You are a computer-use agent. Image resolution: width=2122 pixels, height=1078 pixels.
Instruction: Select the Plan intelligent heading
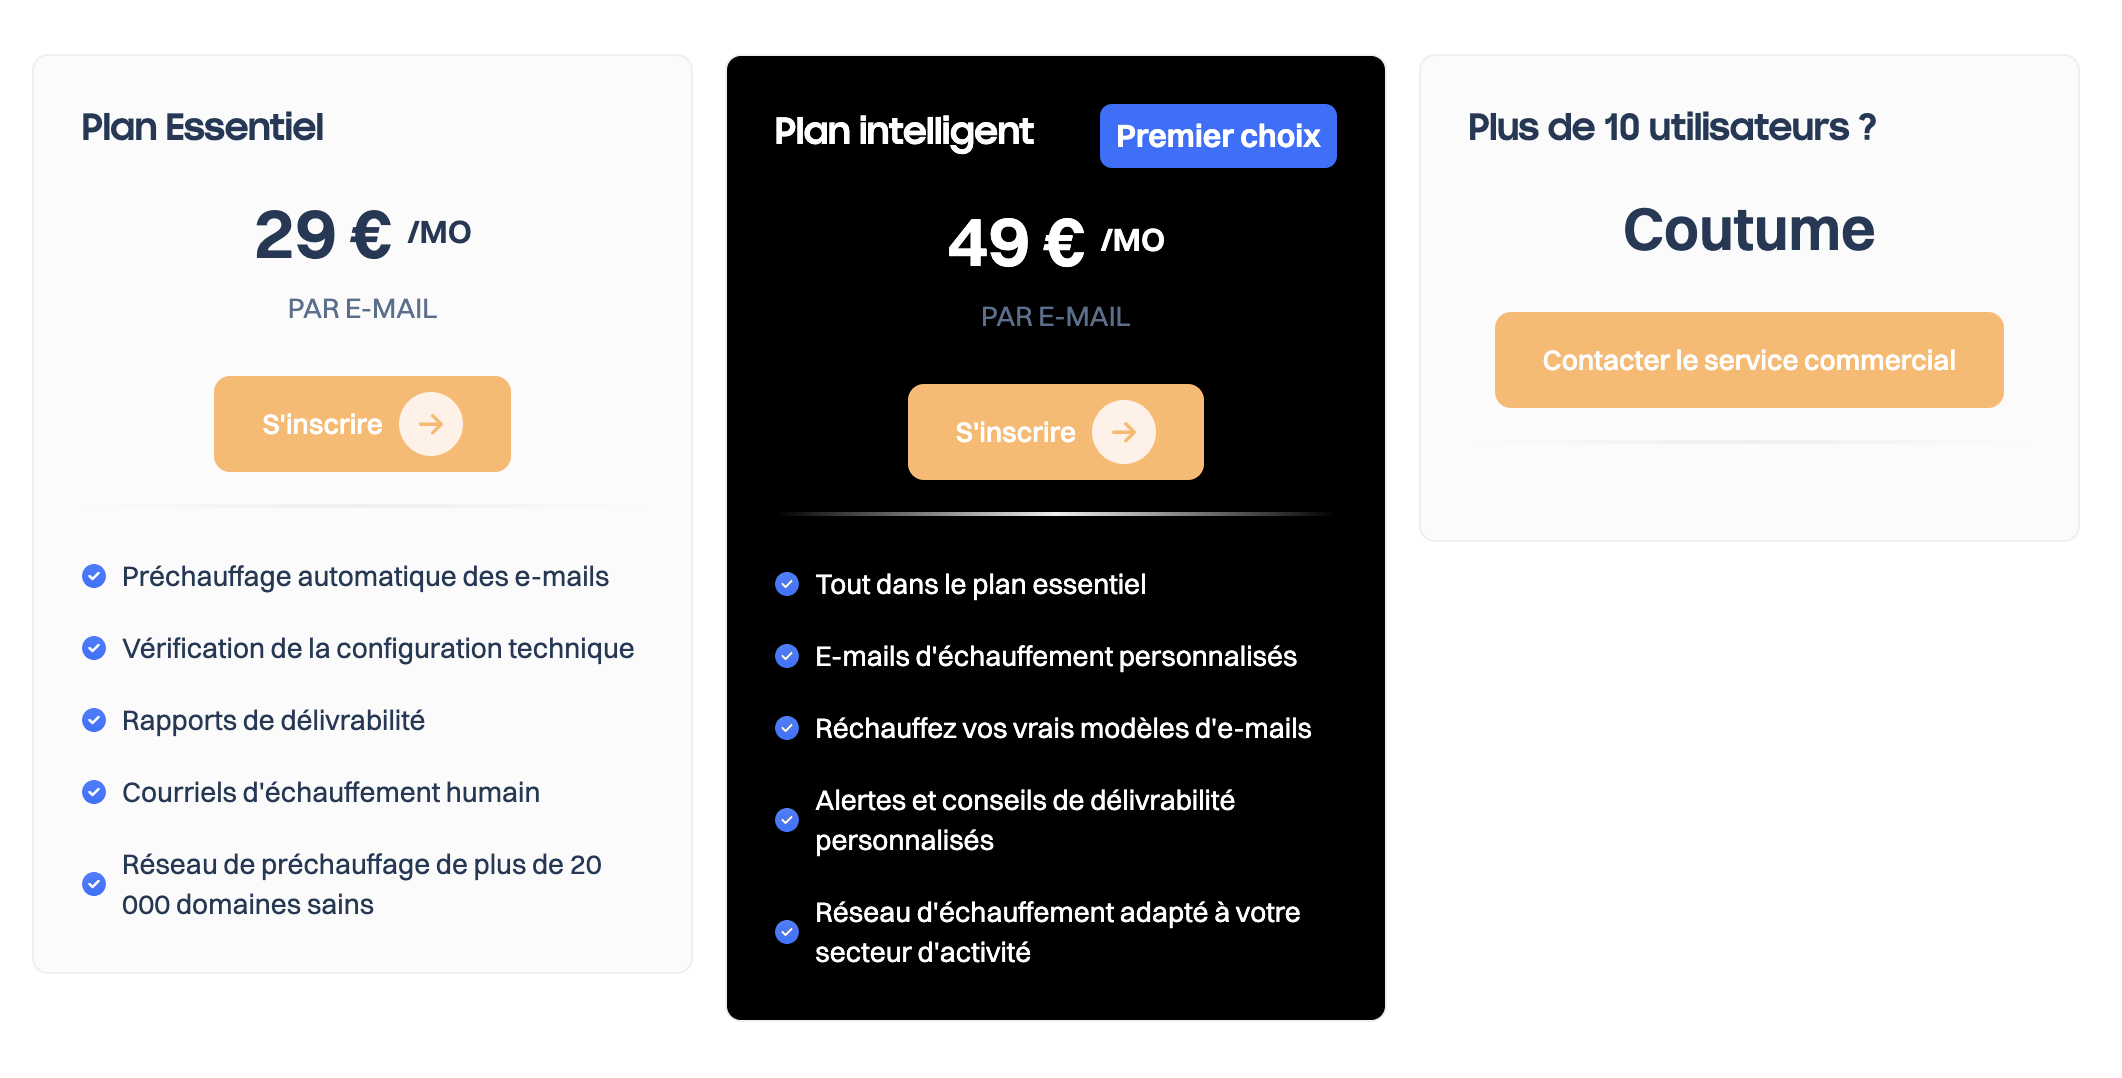pos(904,131)
